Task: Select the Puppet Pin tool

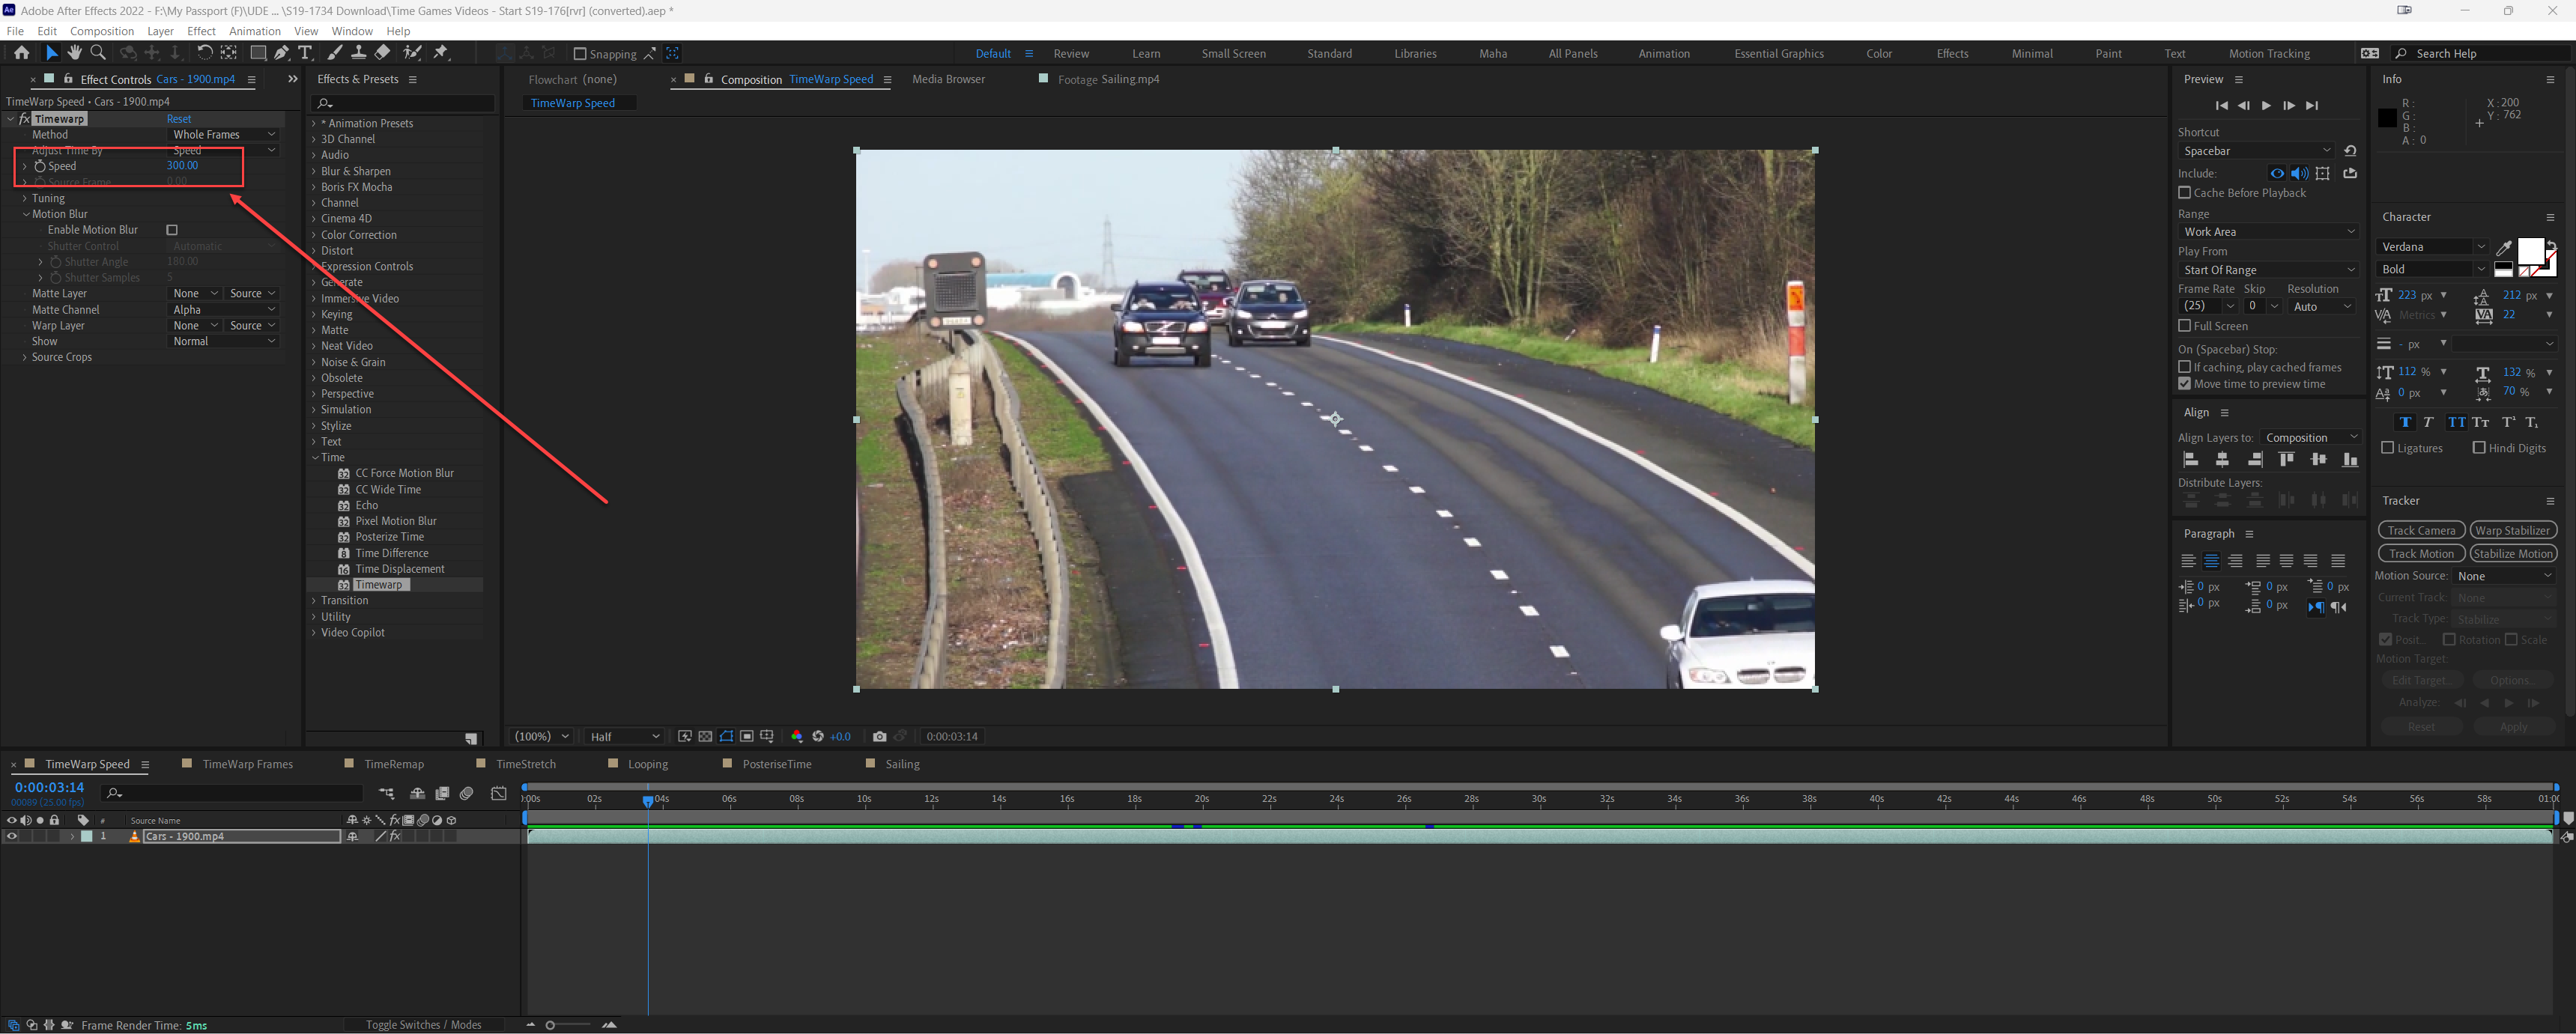Action: 441,53
